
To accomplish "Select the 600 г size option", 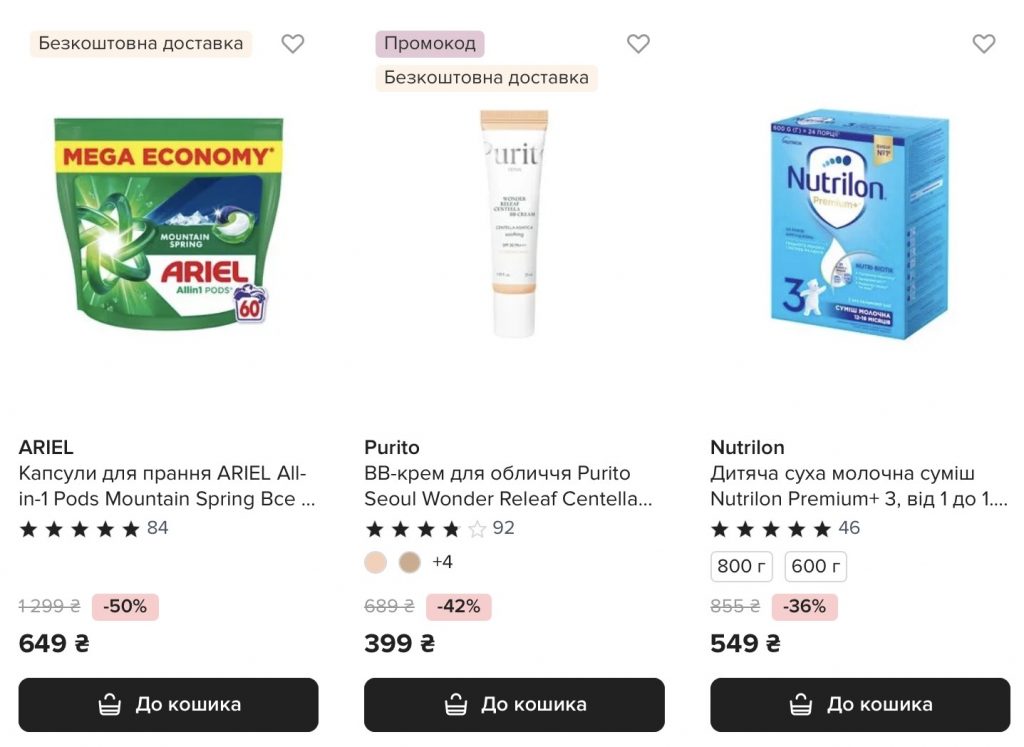I will (x=815, y=566).
